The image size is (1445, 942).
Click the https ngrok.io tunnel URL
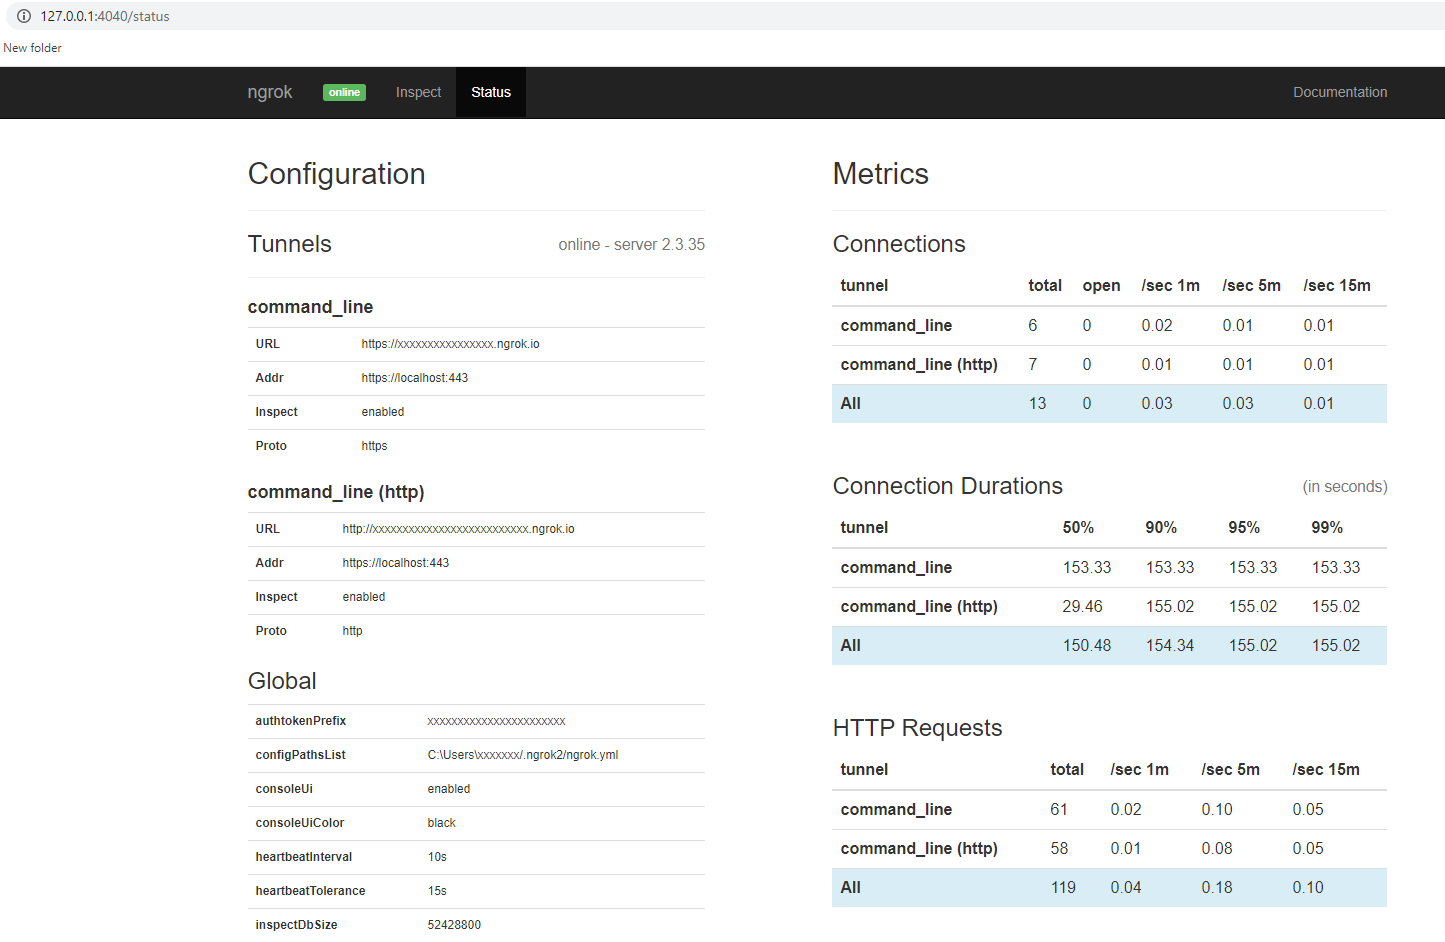click(x=450, y=344)
